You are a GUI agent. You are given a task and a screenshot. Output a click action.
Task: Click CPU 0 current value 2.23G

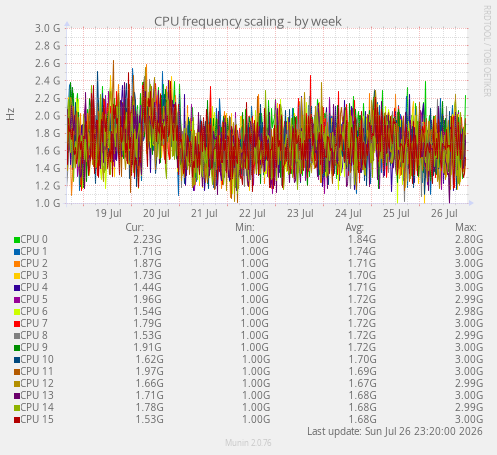click(147, 239)
